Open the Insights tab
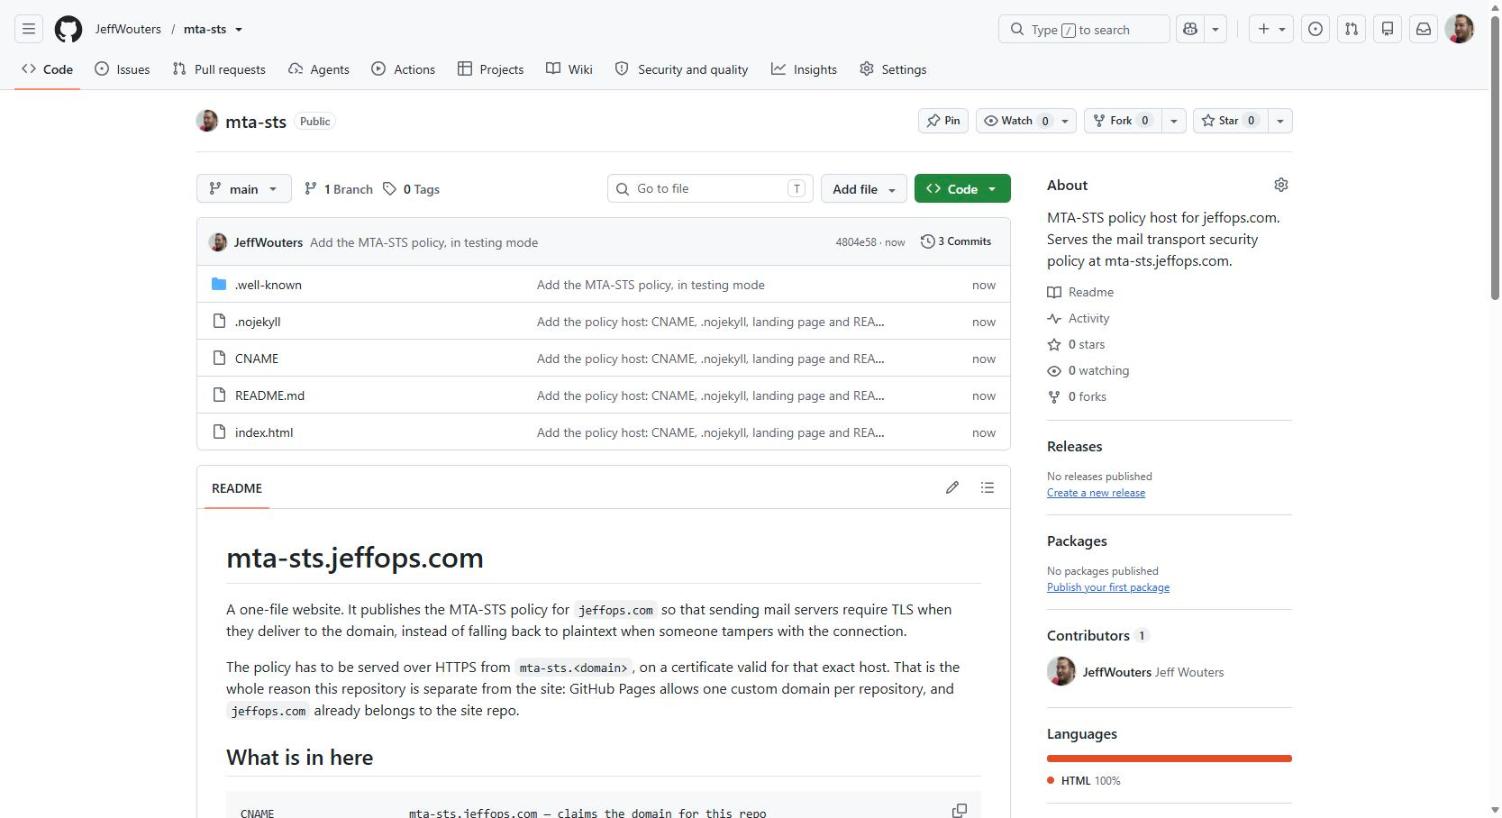The height and width of the screenshot is (818, 1502). pos(804,69)
